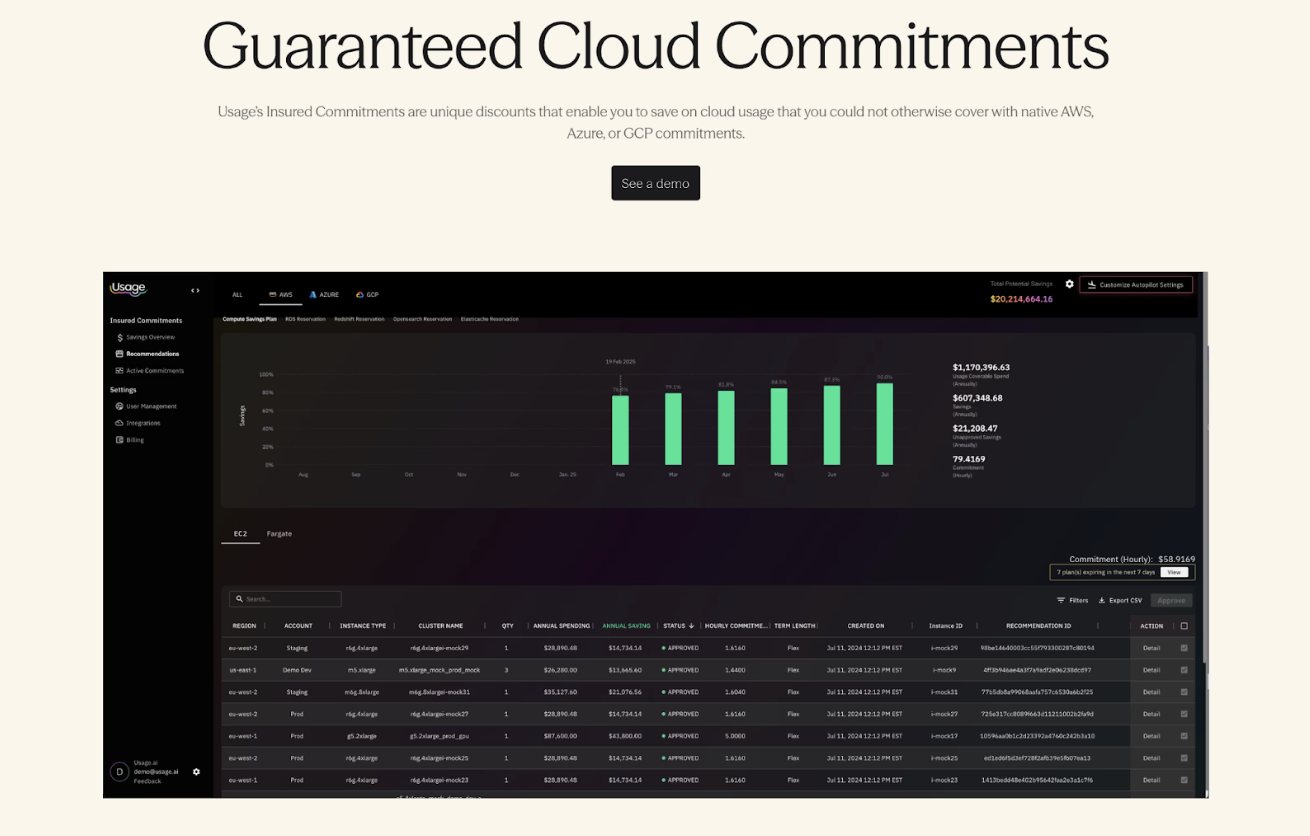Screen dimensions: 1310x836
Task: Click the Jul bar in savings chart
Action: [x=884, y=424]
